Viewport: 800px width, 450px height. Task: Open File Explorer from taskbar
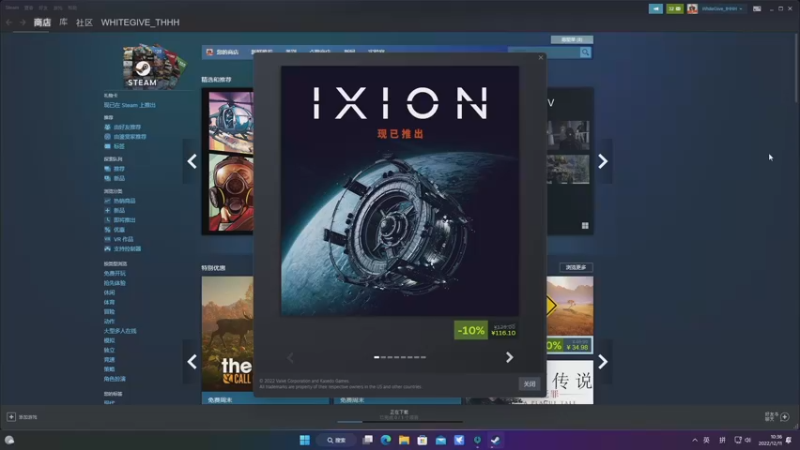(x=404, y=440)
